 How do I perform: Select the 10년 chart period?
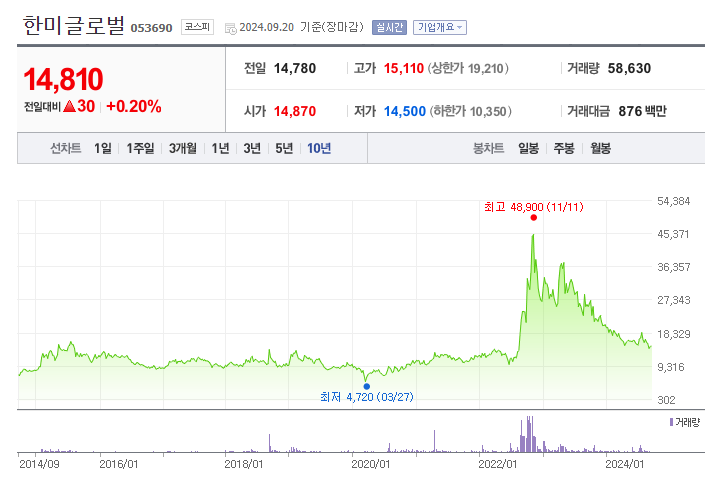click(319, 148)
